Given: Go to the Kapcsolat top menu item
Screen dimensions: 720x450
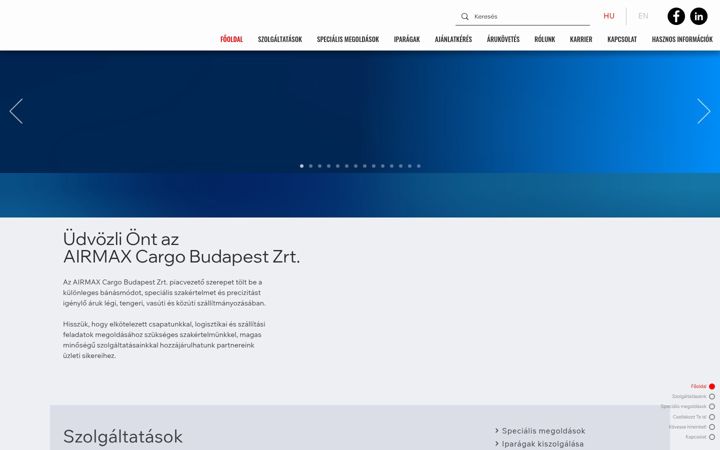Looking at the screenshot, I should (x=622, y=39).
